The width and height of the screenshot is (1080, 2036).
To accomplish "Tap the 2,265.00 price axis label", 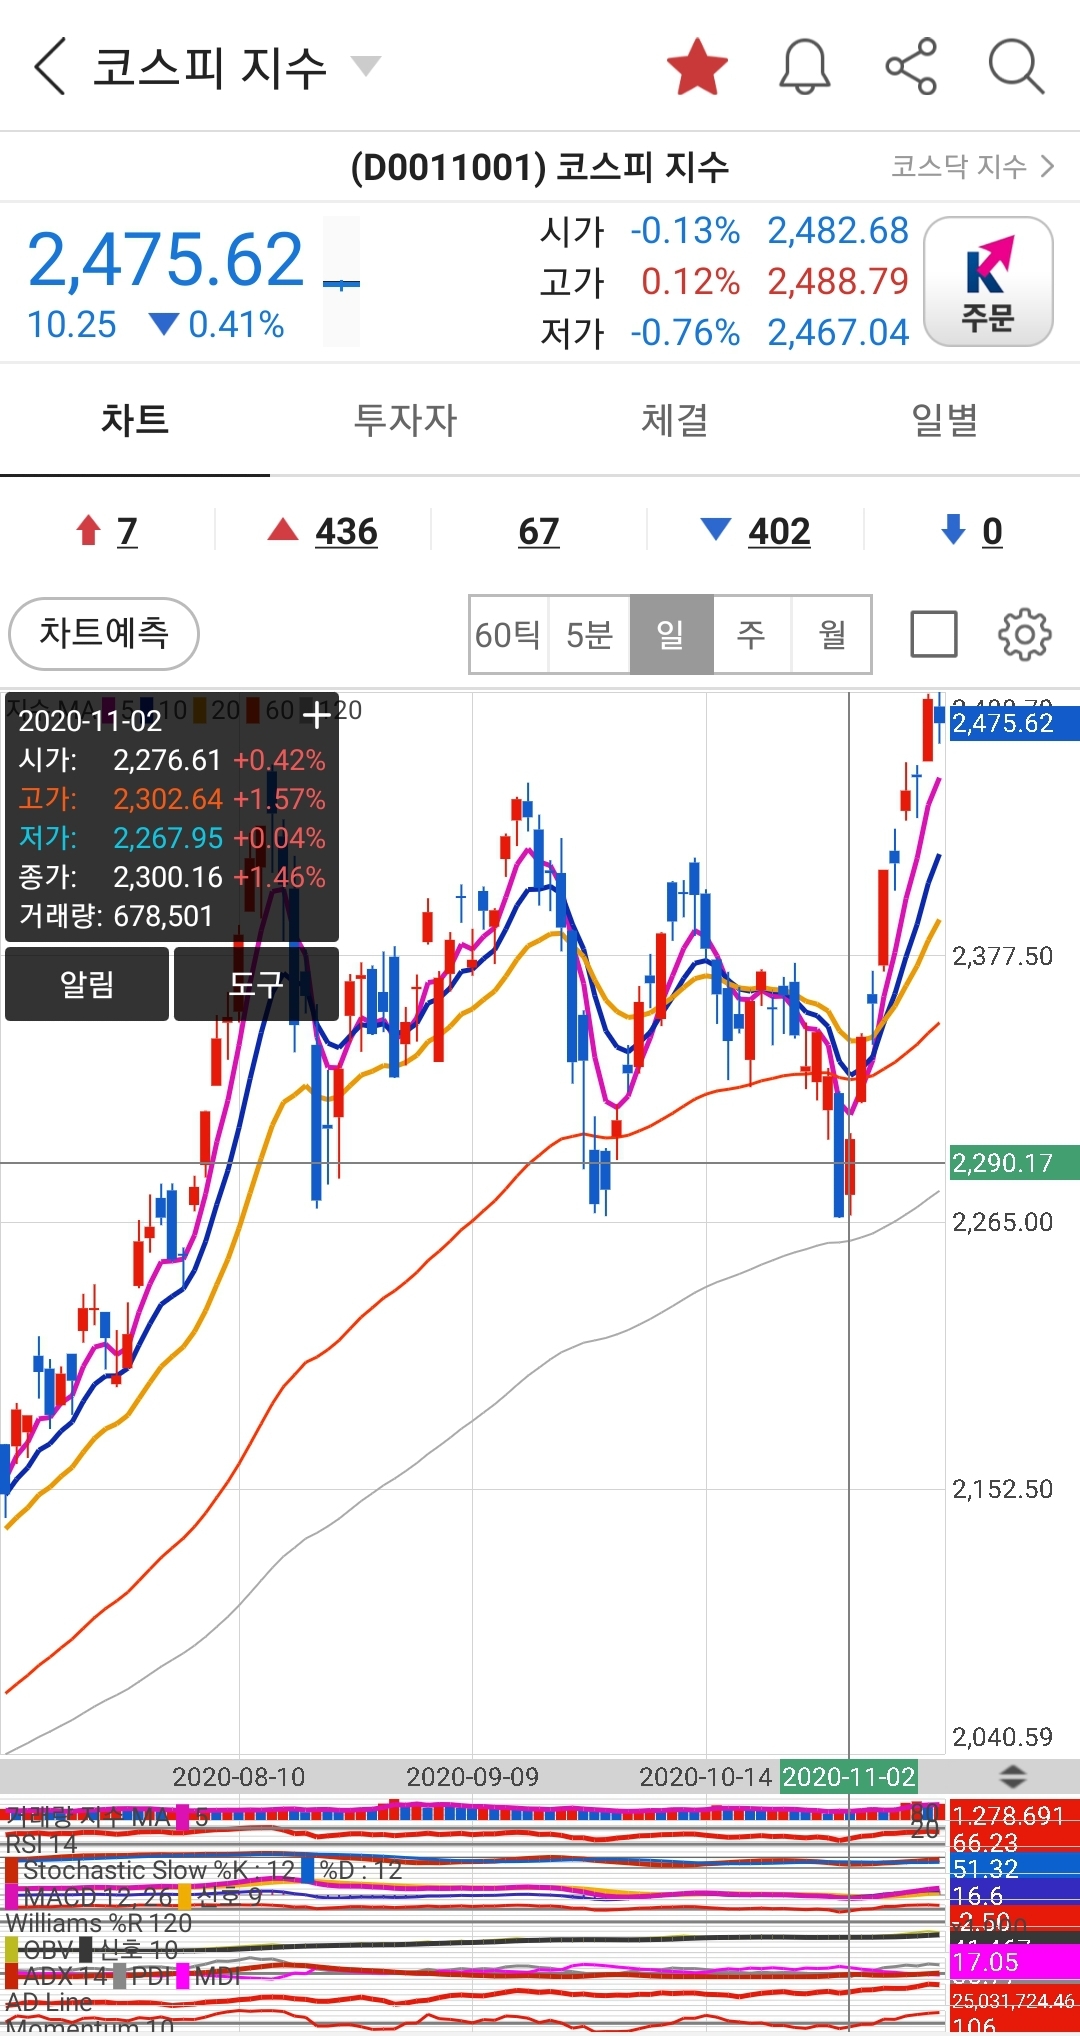I will point(1003,1222).
